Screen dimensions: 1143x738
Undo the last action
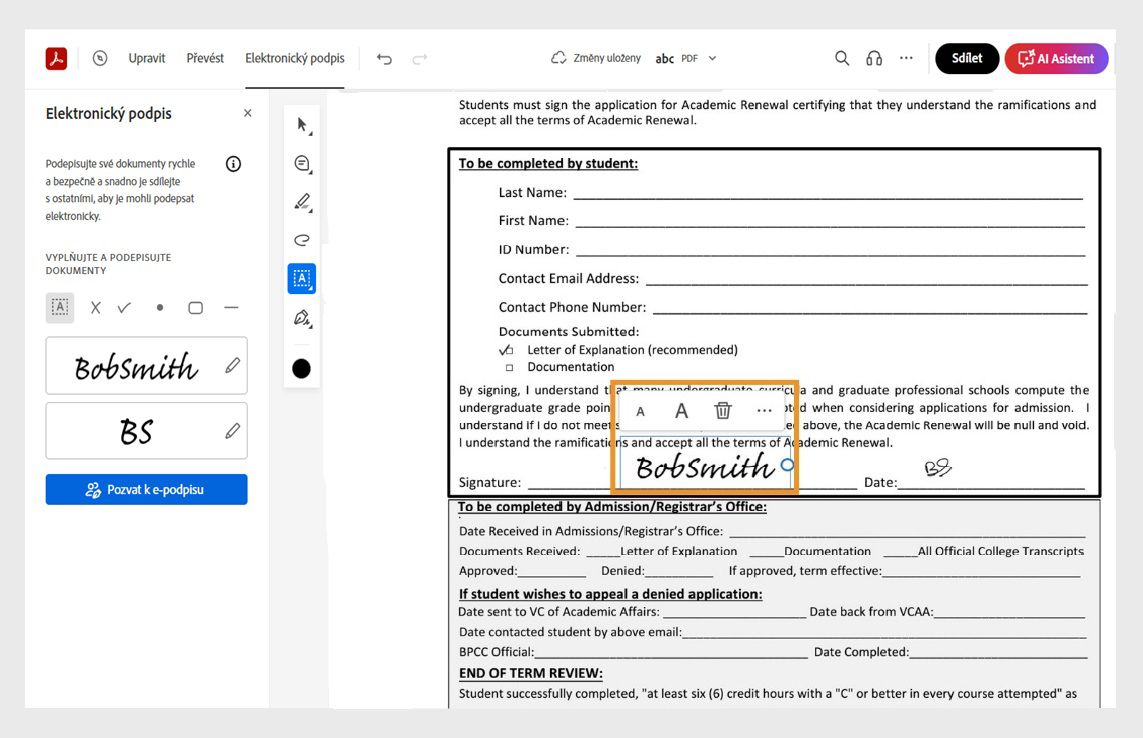click(384, 59)
